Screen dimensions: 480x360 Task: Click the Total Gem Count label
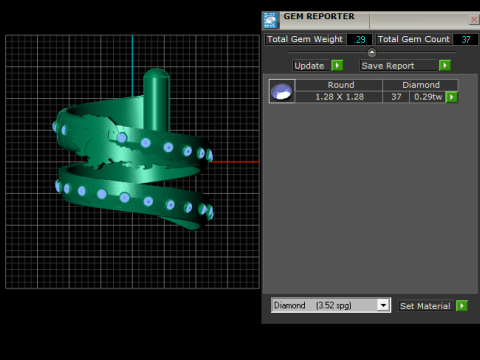click(414, 39)
